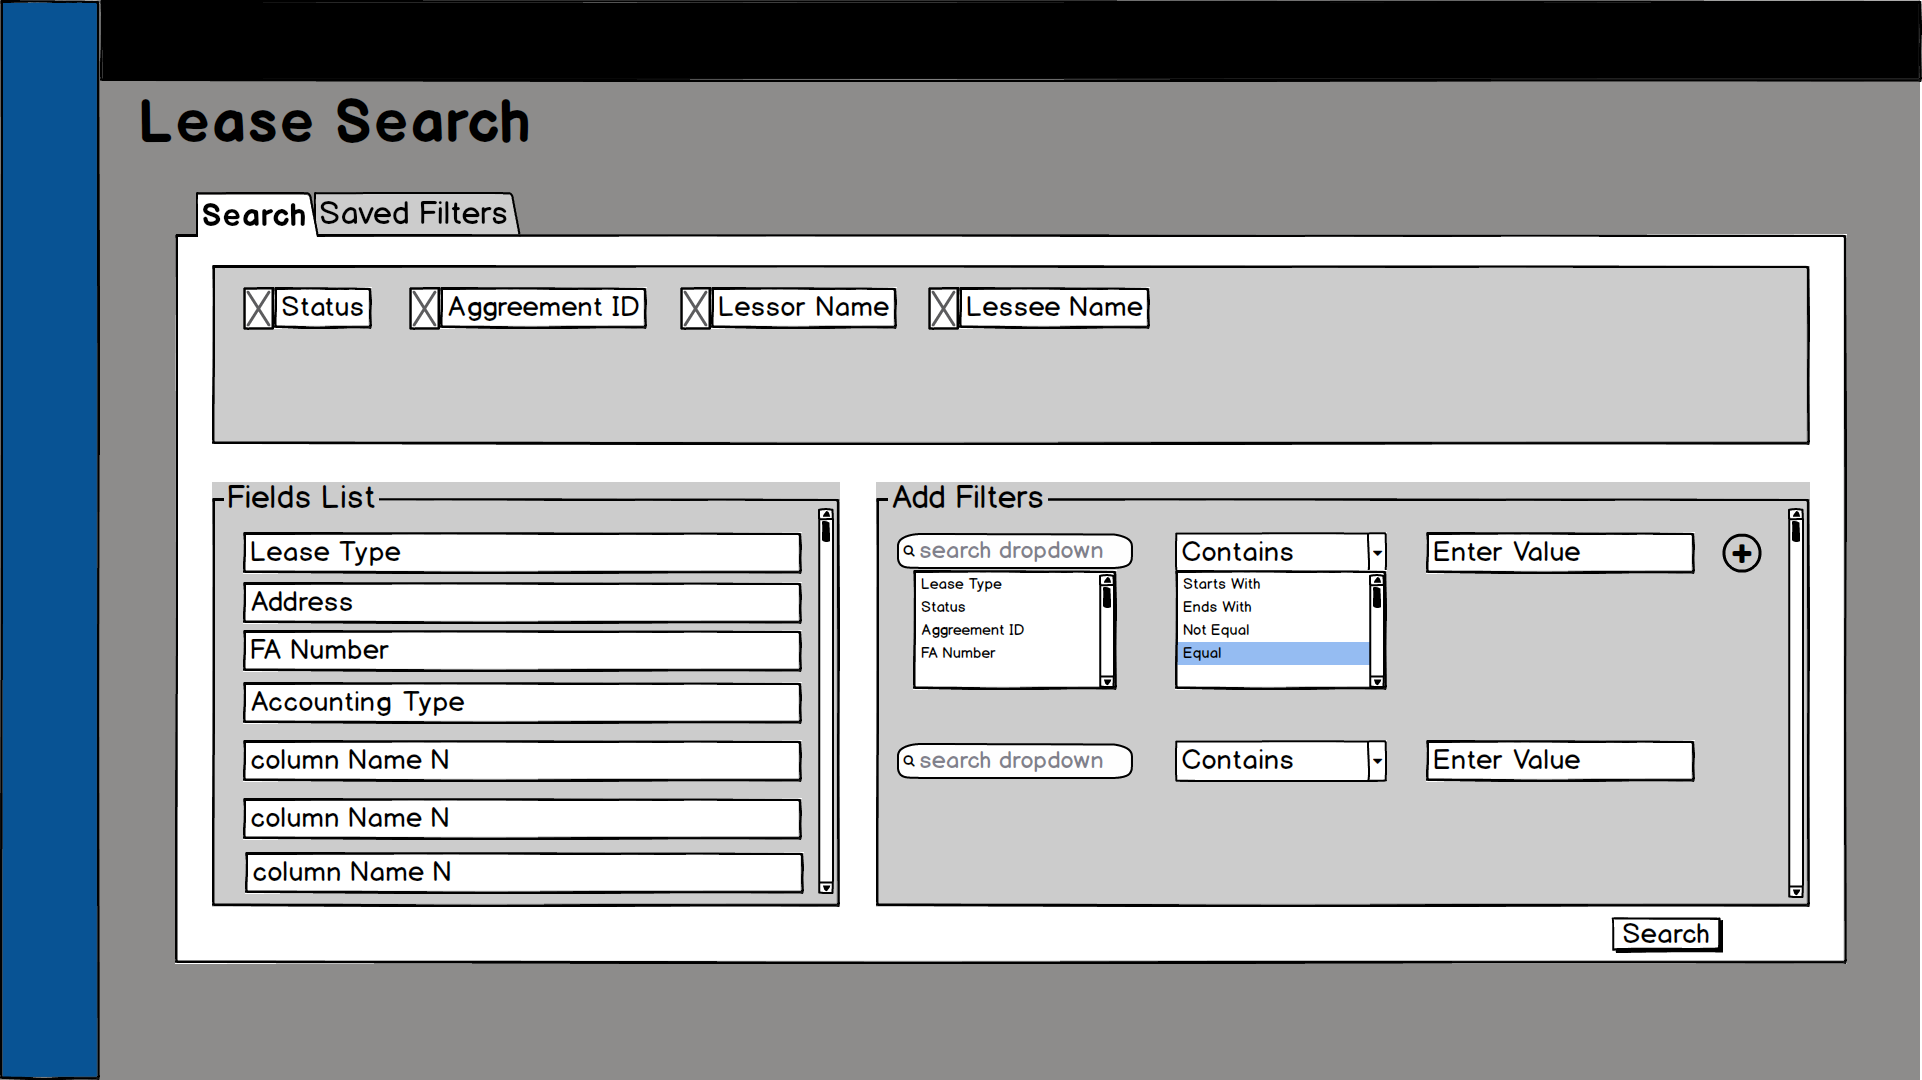The image size is (1922, 1080).
Task: Select Accounting Type in Fields List
Action: point(522,702)
